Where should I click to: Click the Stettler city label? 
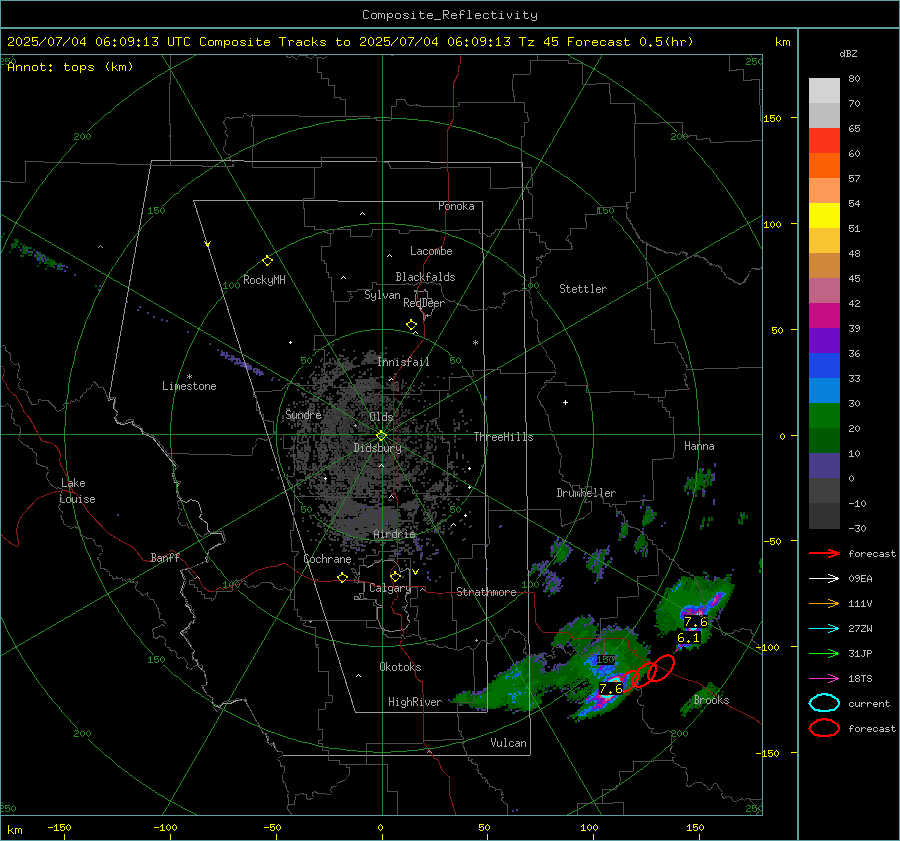coord(583,289)
